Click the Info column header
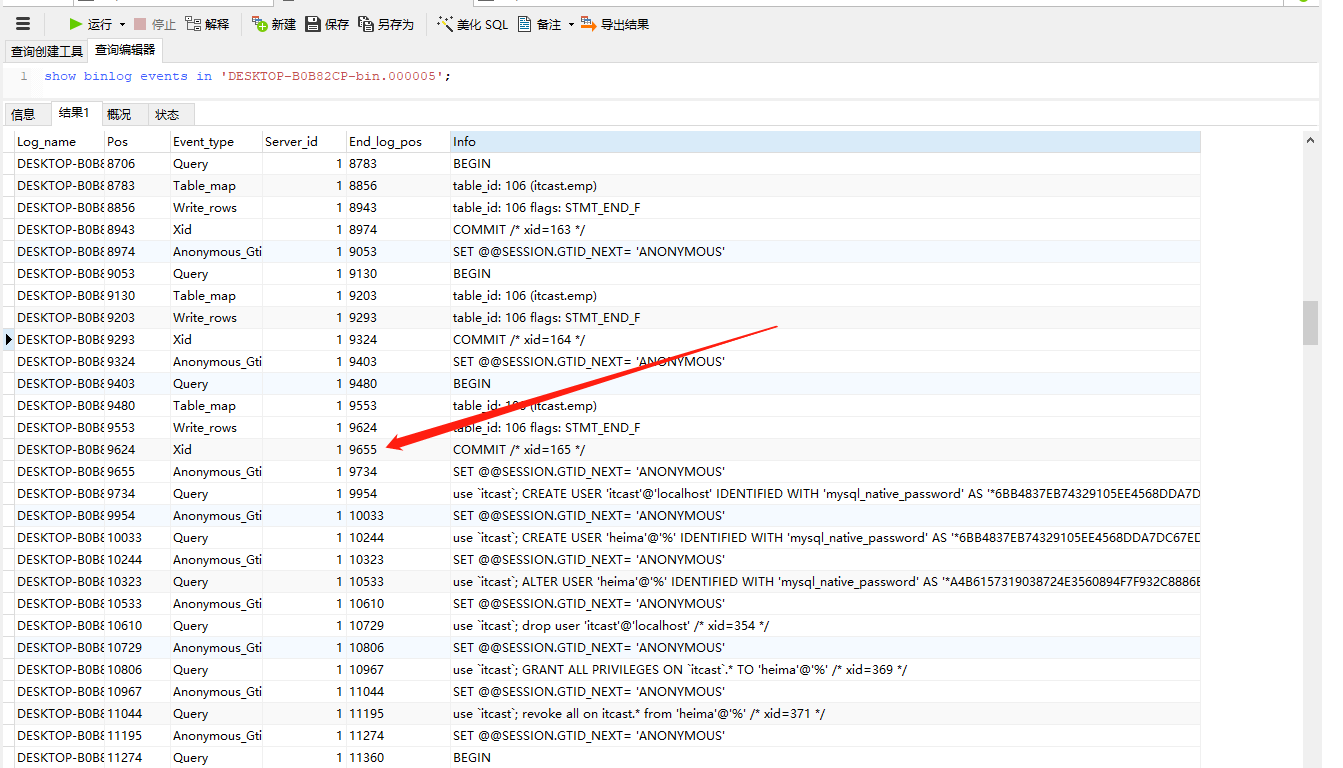The width and height of the screenshot is (1343, 768). pyautogui.click(x=825, y=142)
